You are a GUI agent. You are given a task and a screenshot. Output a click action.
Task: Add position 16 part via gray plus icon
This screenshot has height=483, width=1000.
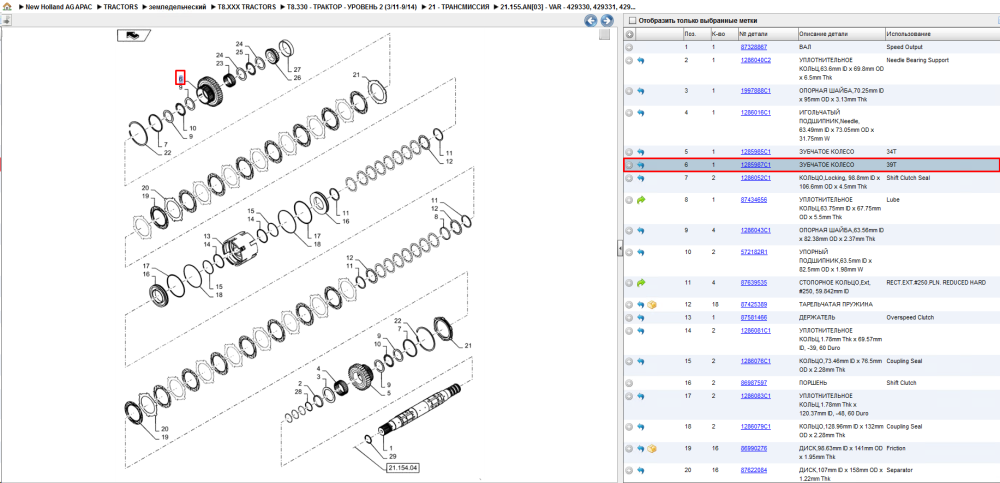click(629, 383)
